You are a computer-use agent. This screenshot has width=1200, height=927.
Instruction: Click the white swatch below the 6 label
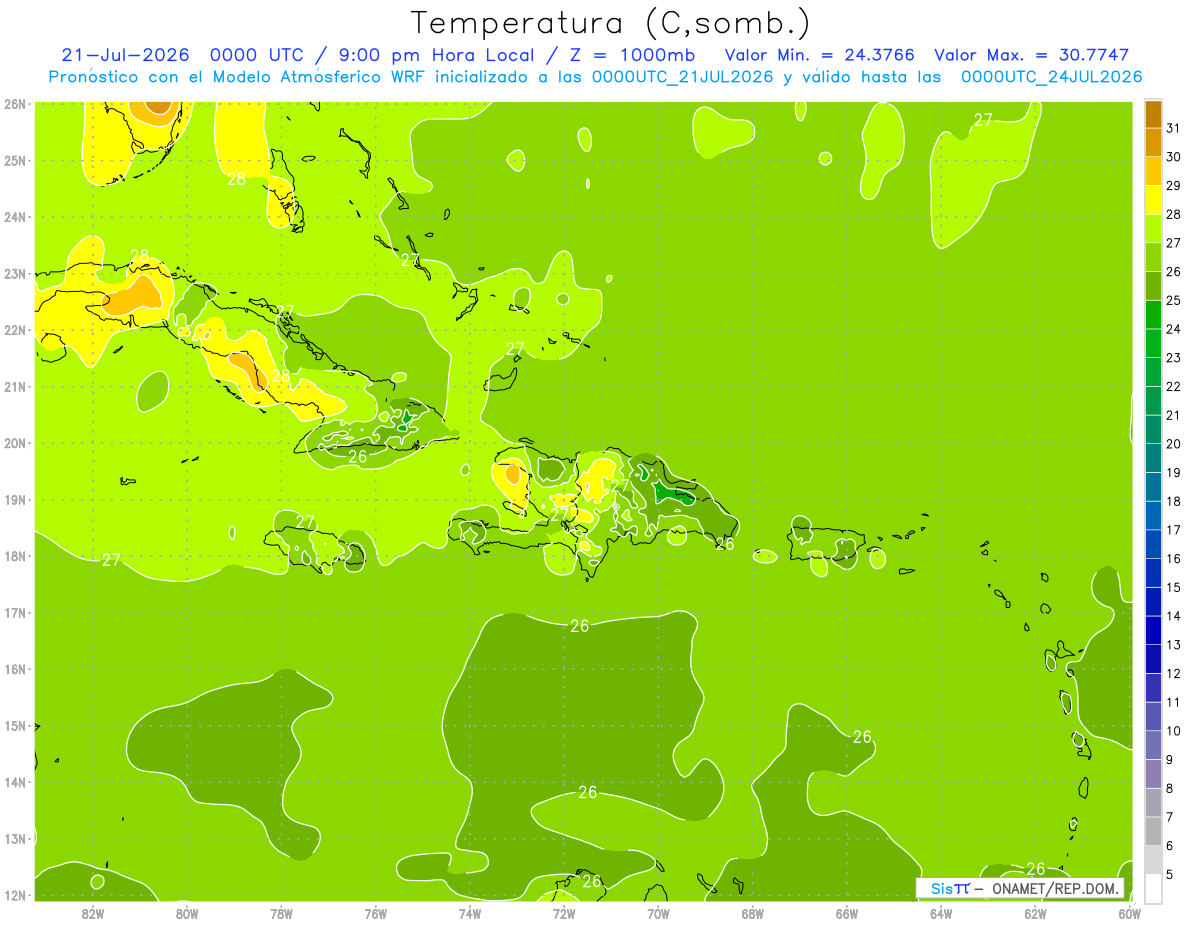click(x=1153, y=889)
